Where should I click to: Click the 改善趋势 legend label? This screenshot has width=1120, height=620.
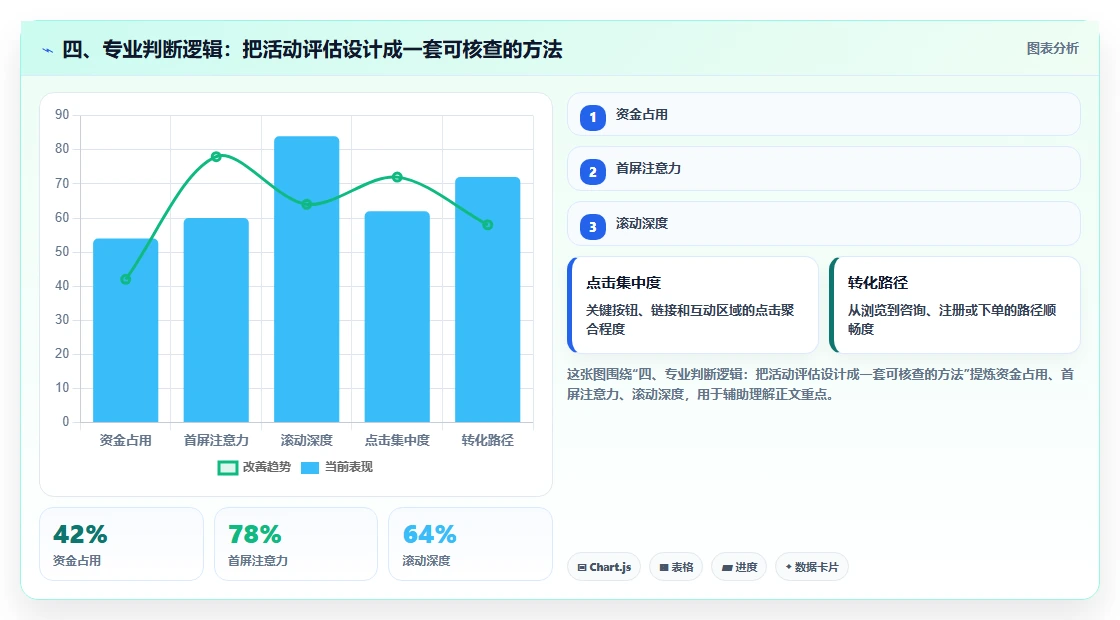pyautogui.click(x=267, y=467)
